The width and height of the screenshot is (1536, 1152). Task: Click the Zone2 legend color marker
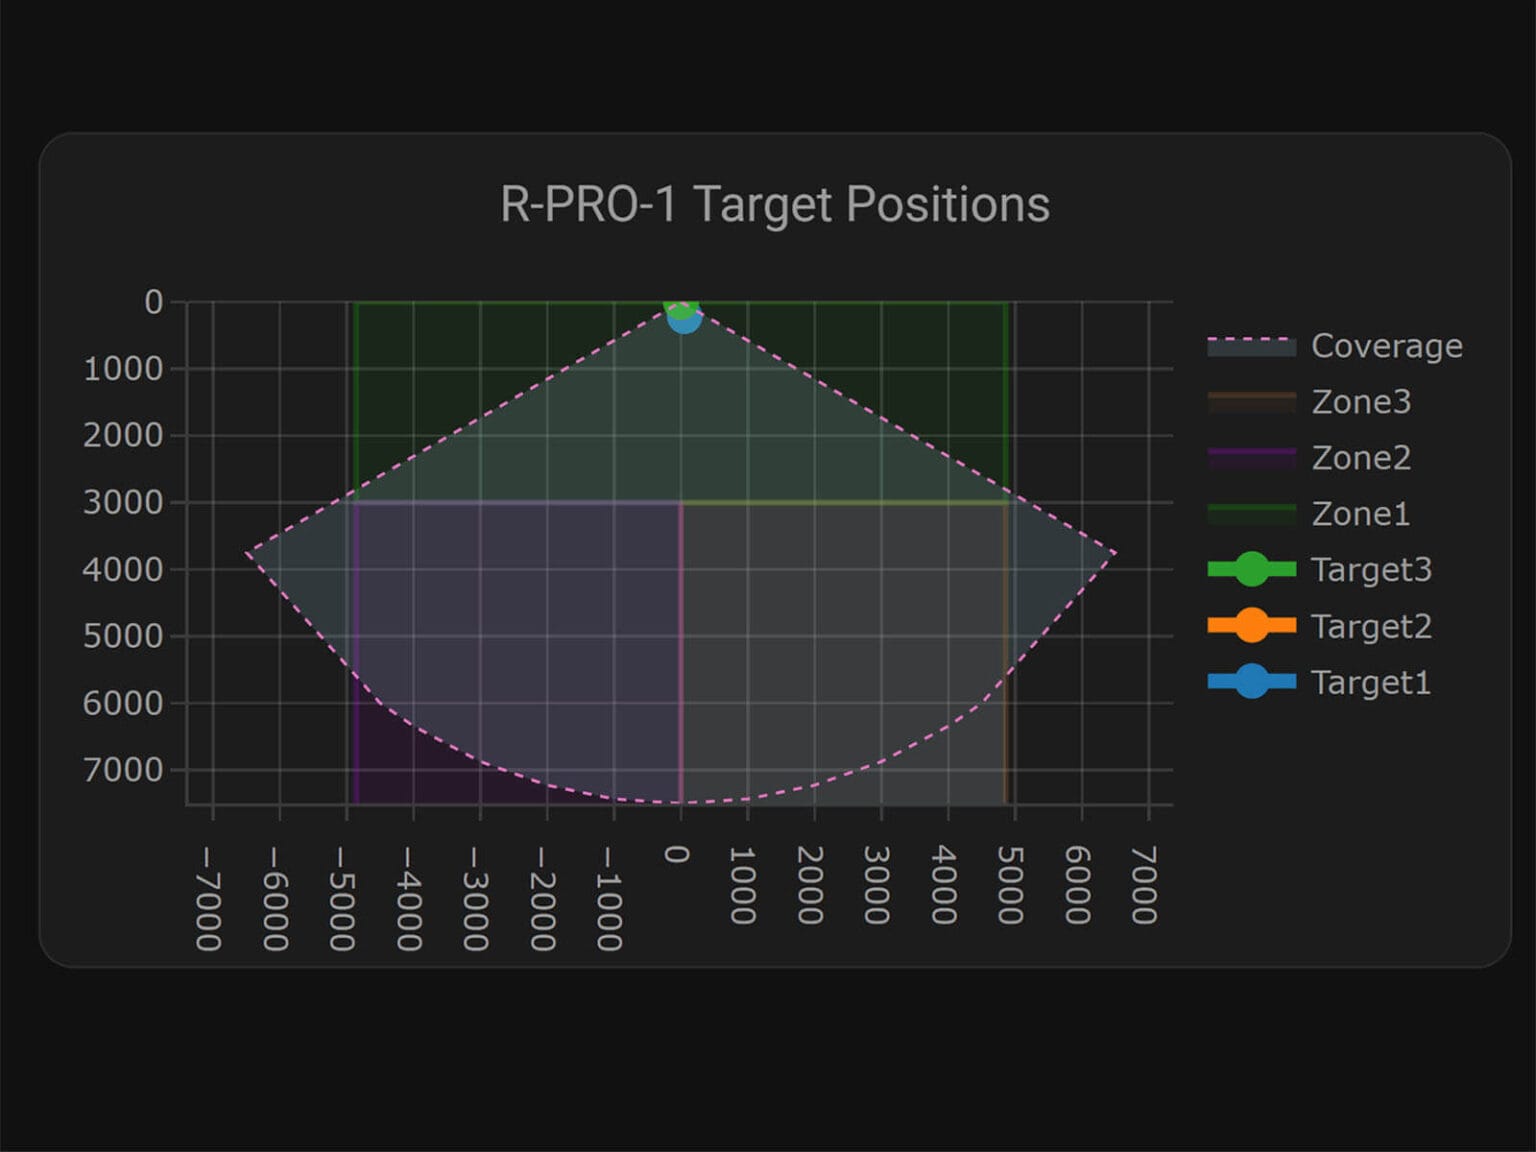[1250, 458]
